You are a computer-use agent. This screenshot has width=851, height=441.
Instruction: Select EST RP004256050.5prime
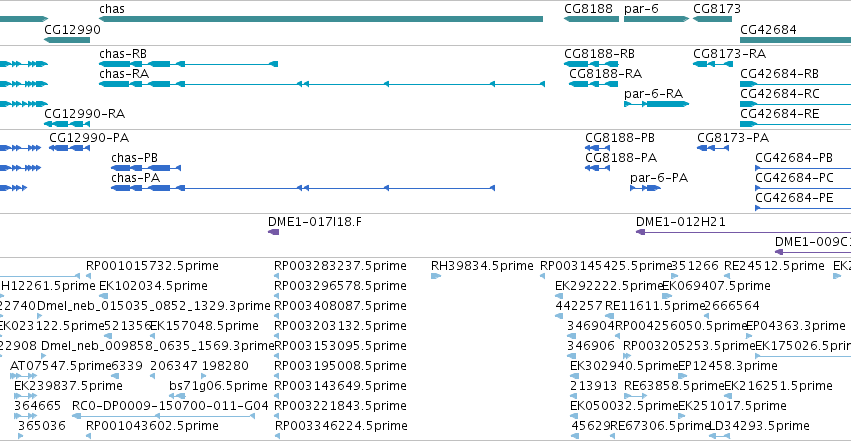click(x=682, y=326)
